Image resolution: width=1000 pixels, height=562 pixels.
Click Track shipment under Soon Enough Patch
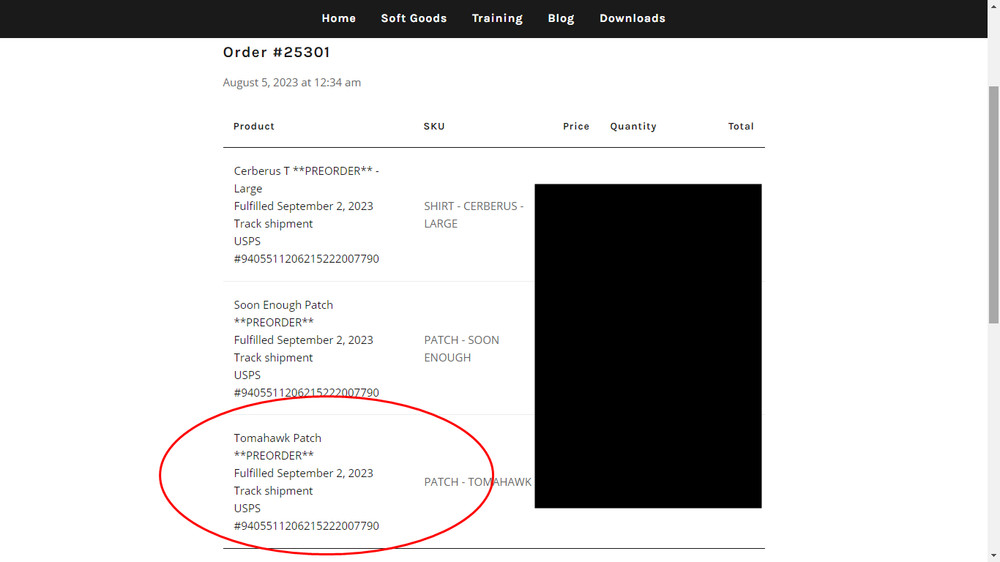[273, 358]
